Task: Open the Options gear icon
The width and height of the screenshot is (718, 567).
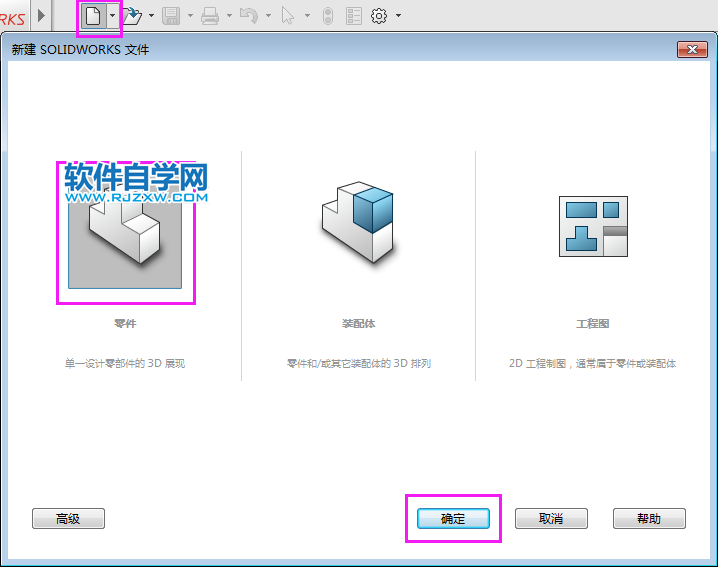Action: [x=379, y=16]
